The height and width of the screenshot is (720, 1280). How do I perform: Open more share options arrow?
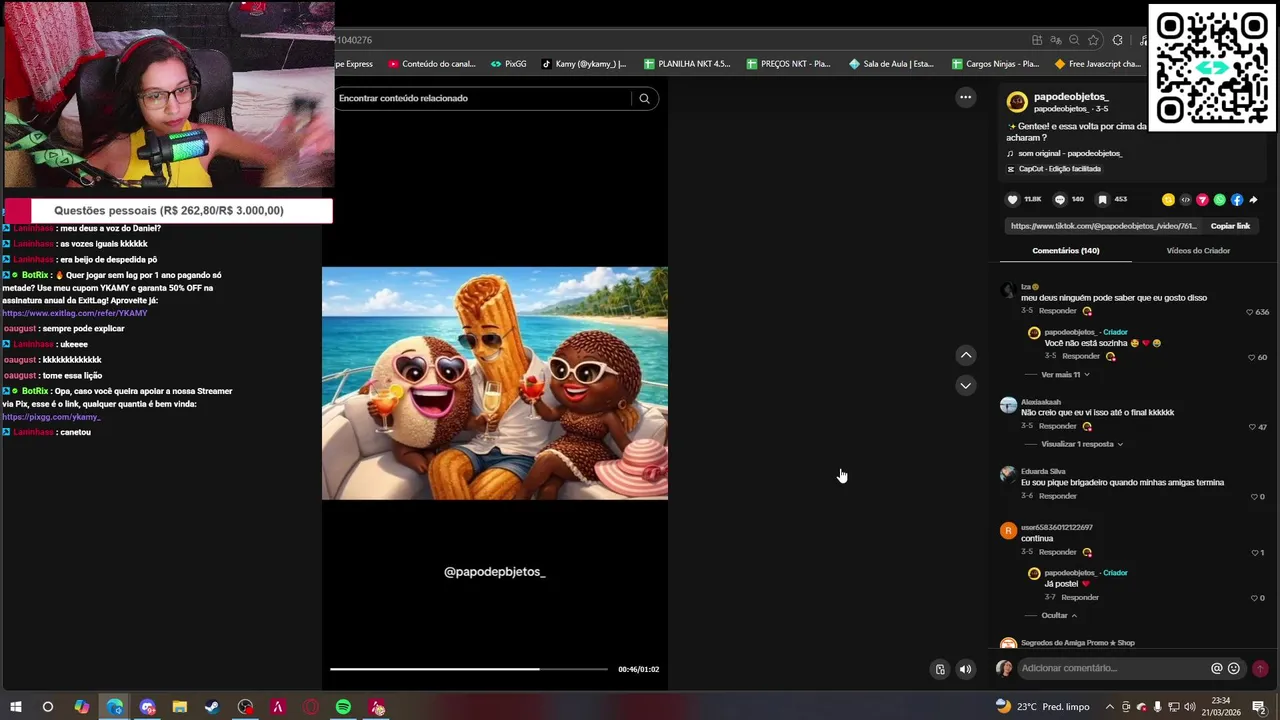(x=1253, y=200)
